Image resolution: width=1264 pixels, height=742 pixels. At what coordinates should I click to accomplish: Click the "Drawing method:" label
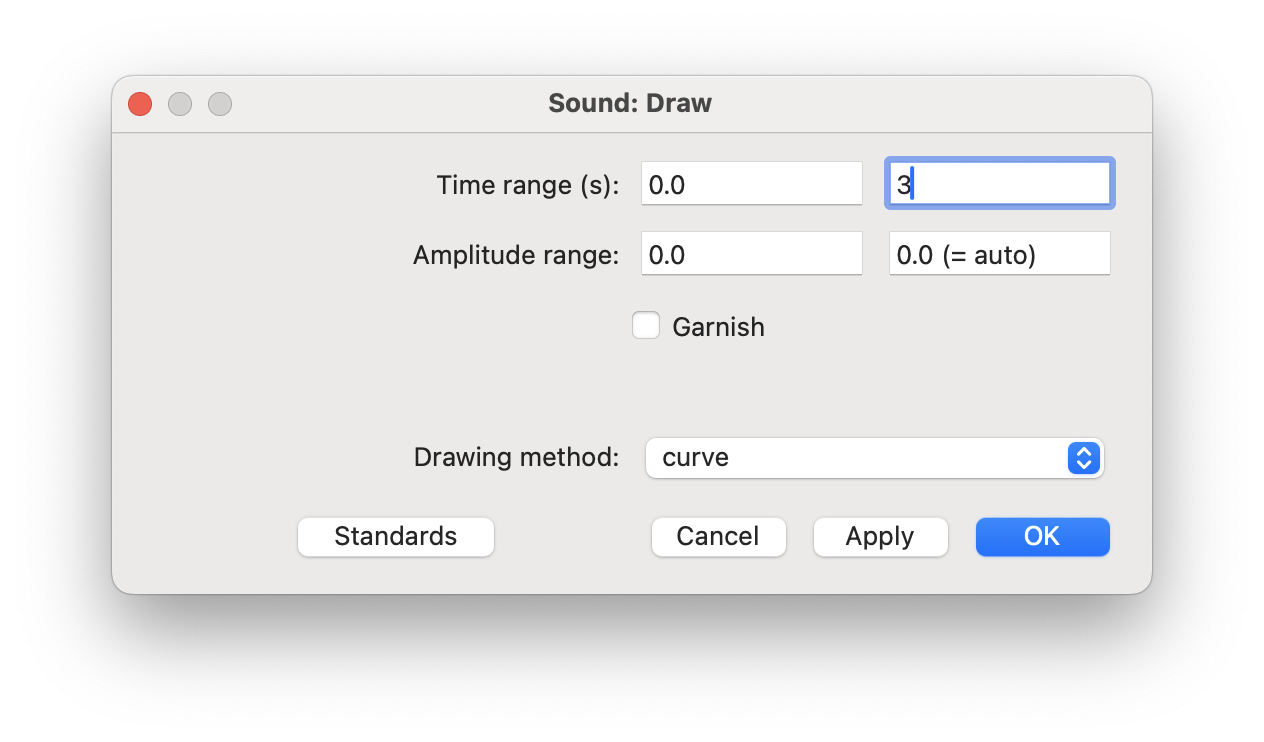516,458
